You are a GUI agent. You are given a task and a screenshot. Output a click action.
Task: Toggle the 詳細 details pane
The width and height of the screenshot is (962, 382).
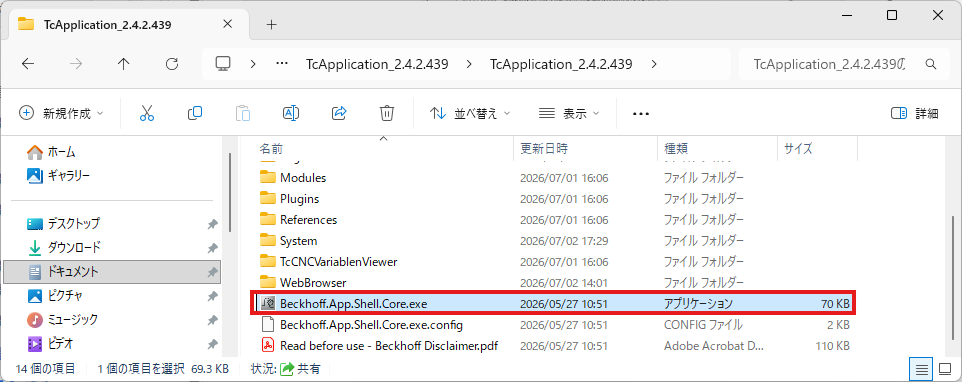pyautogui.click(x=915, y=113)
